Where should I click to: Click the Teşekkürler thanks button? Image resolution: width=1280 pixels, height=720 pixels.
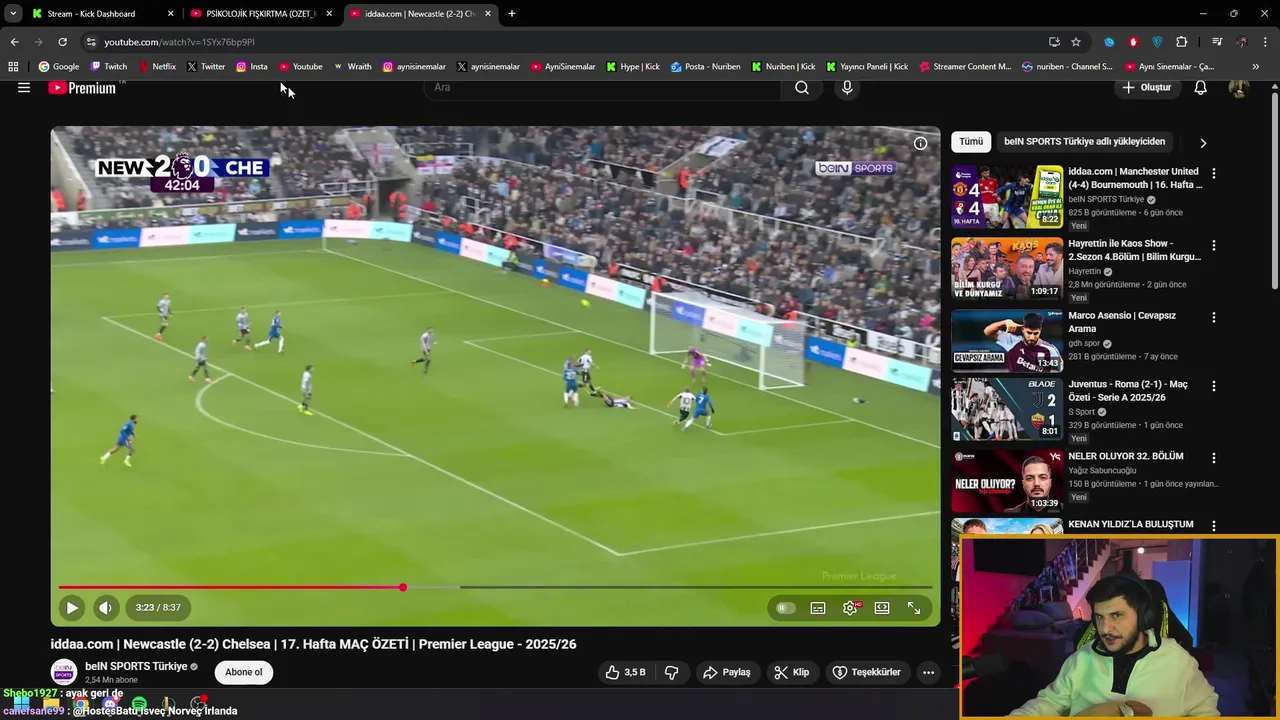click(x=867, y=672)
